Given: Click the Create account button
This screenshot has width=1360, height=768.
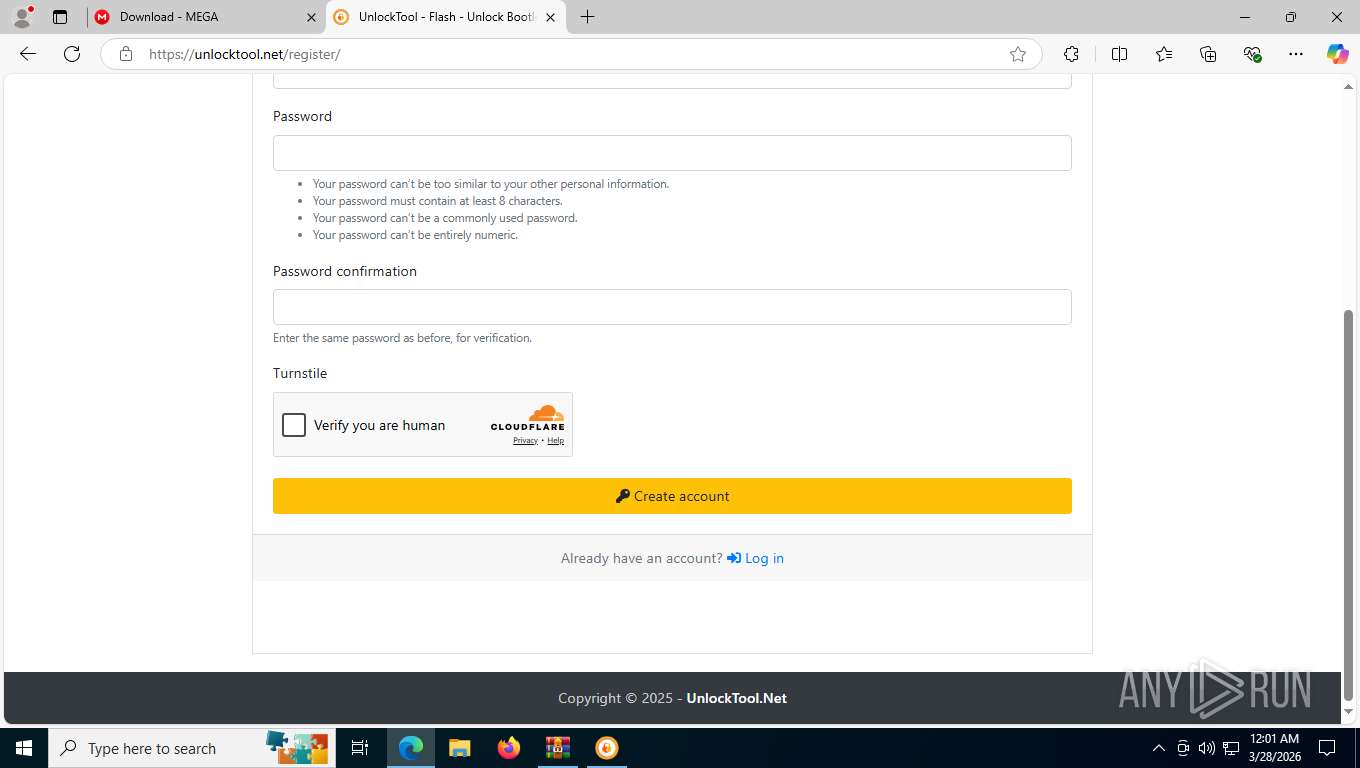Looking at the screenshot, I should [x=672, y=496].
